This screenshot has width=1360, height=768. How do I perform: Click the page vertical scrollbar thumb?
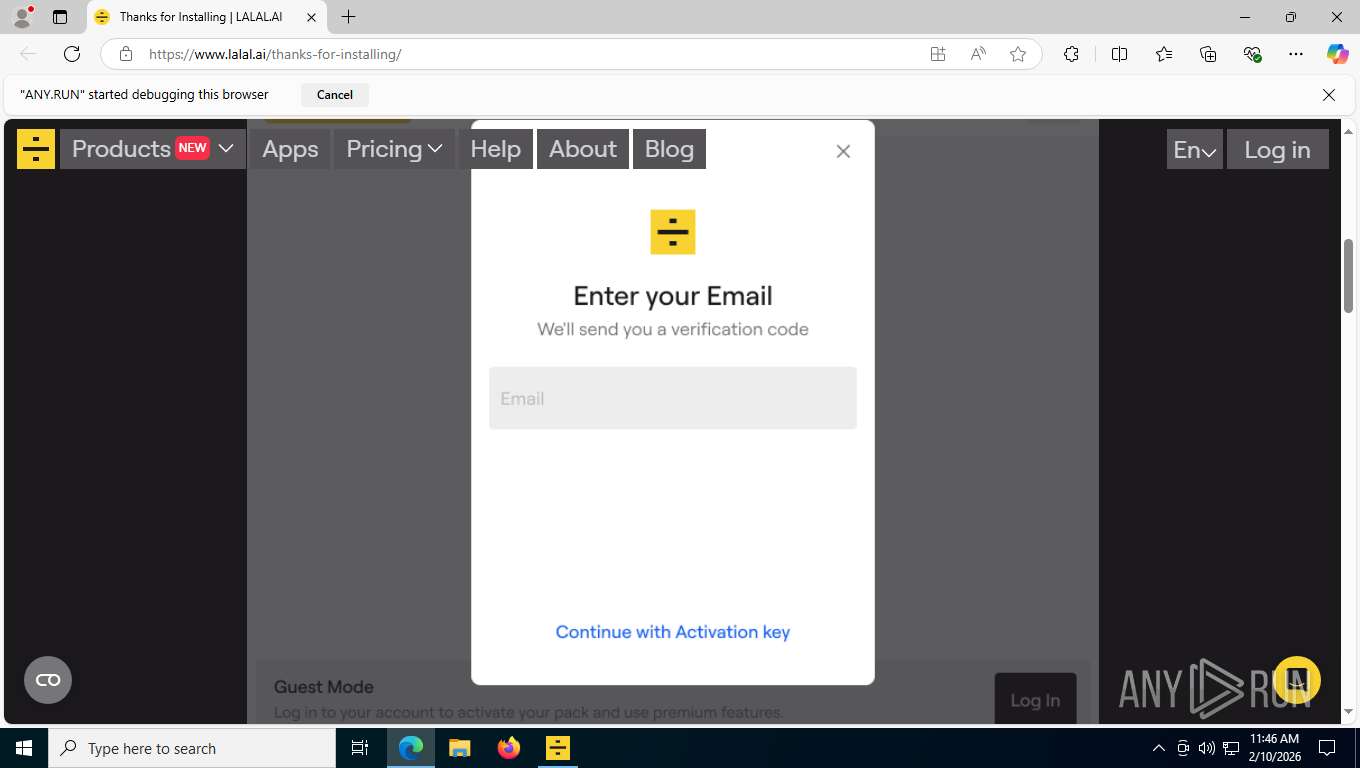pyautogui.click(x=1348, y=276)
